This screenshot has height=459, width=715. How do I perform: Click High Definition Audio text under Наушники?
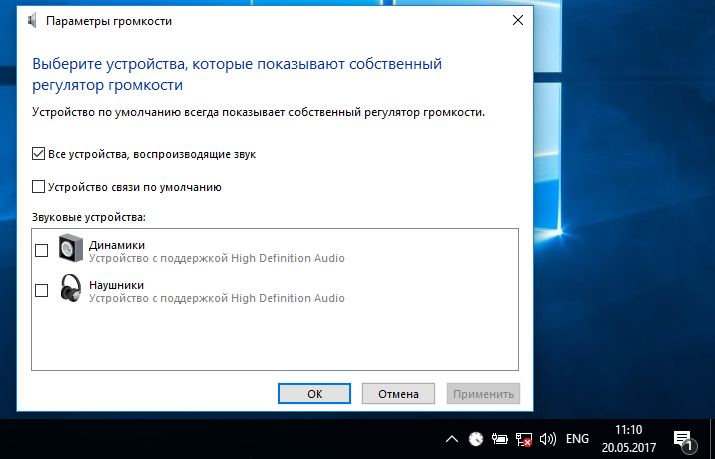point(288,298)
